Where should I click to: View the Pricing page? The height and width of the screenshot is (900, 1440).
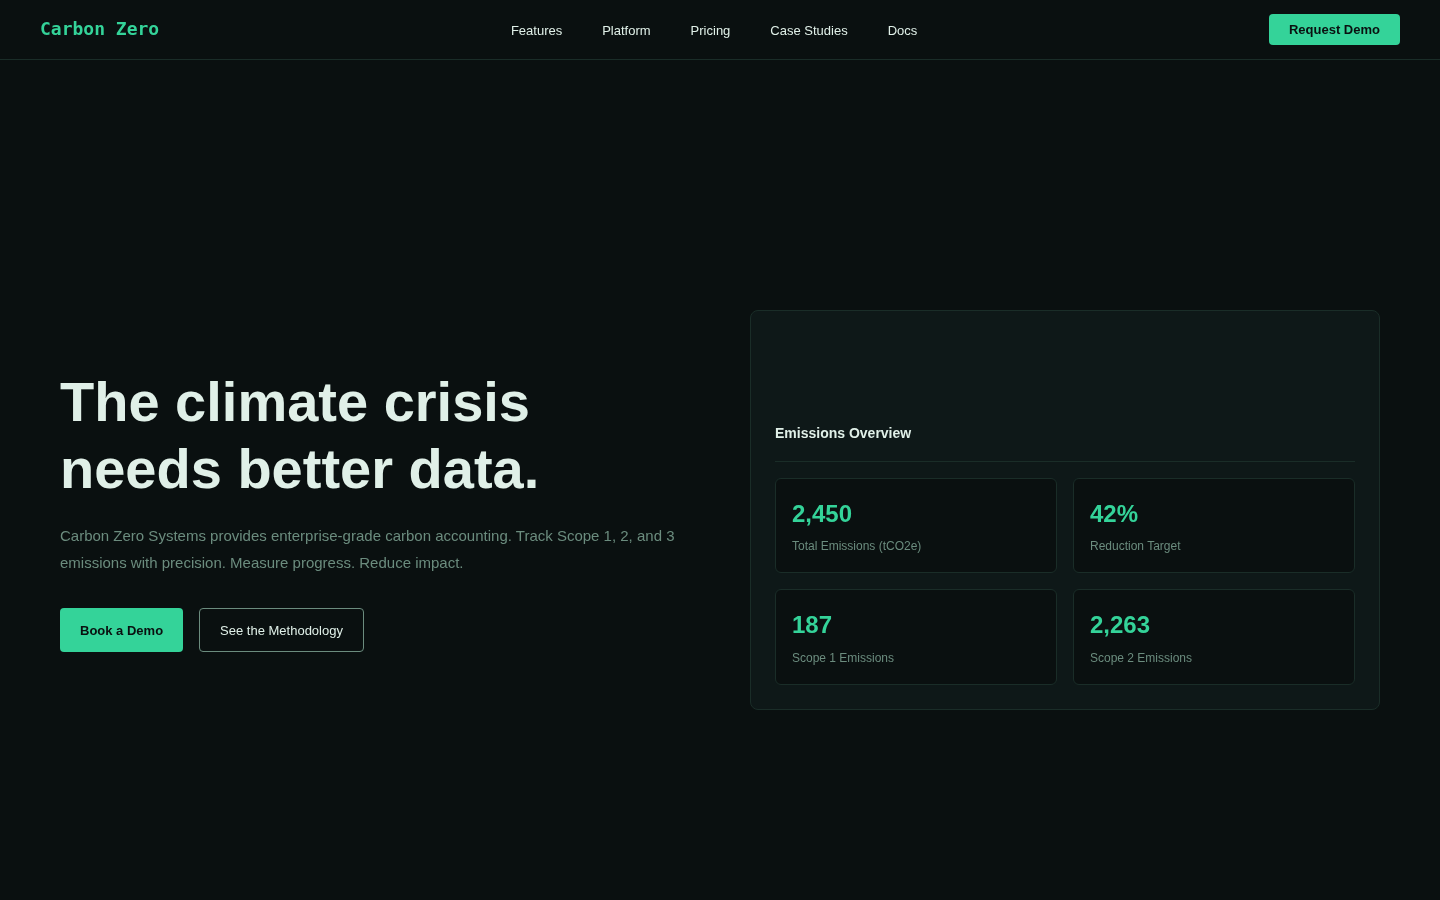coord(710,30)
